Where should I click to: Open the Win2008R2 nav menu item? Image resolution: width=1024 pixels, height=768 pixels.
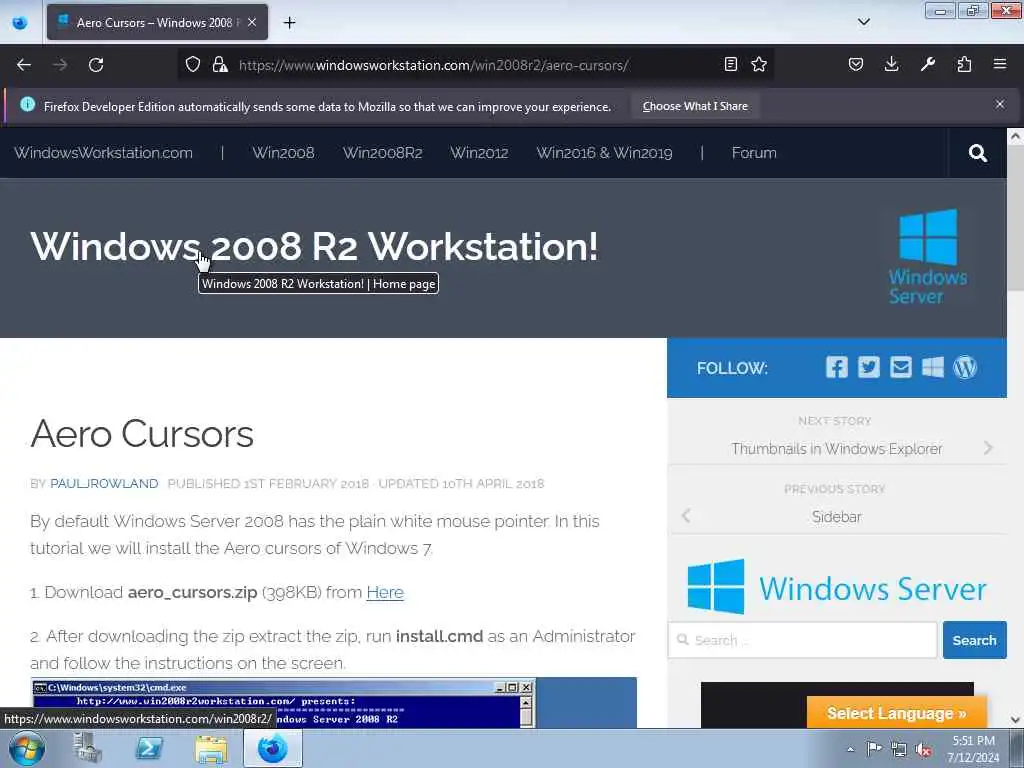coord(383,153)
